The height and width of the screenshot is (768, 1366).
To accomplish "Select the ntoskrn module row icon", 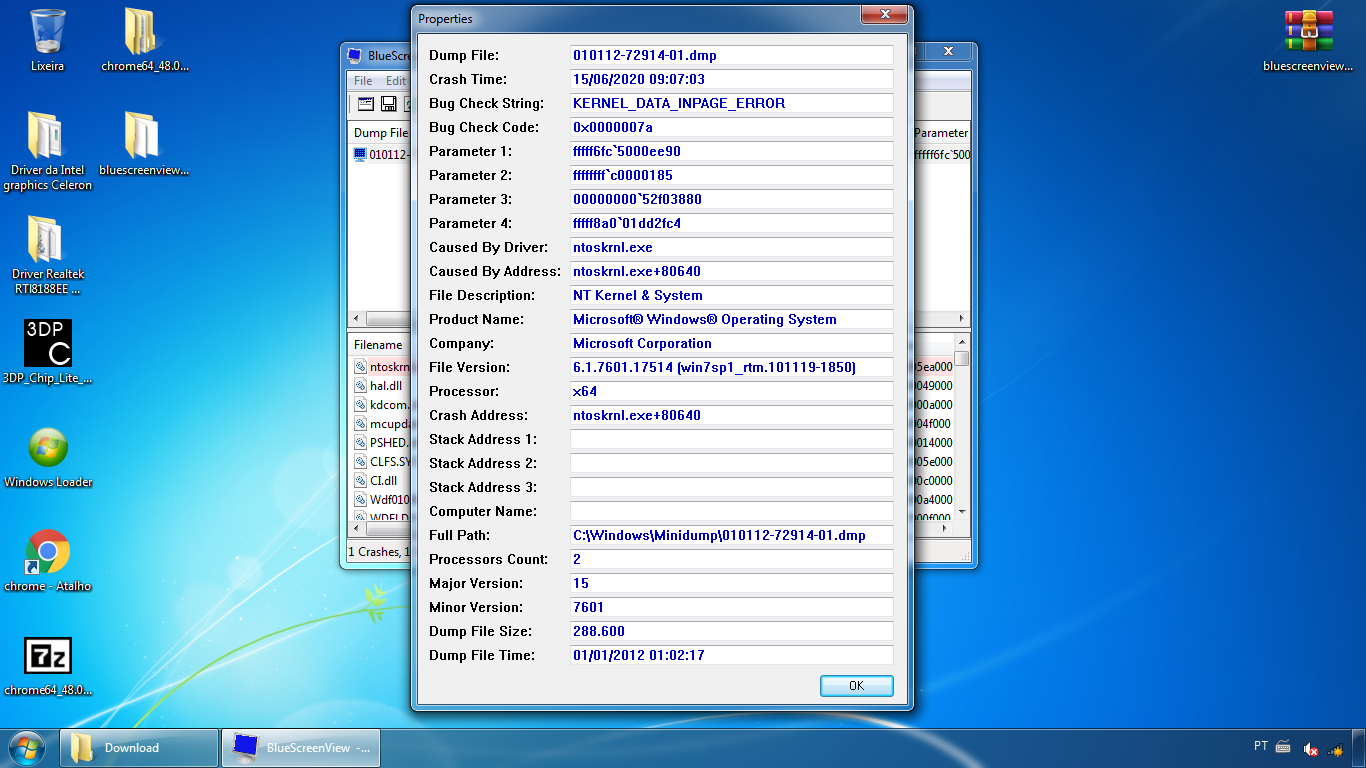I will (x=361, y=367).
